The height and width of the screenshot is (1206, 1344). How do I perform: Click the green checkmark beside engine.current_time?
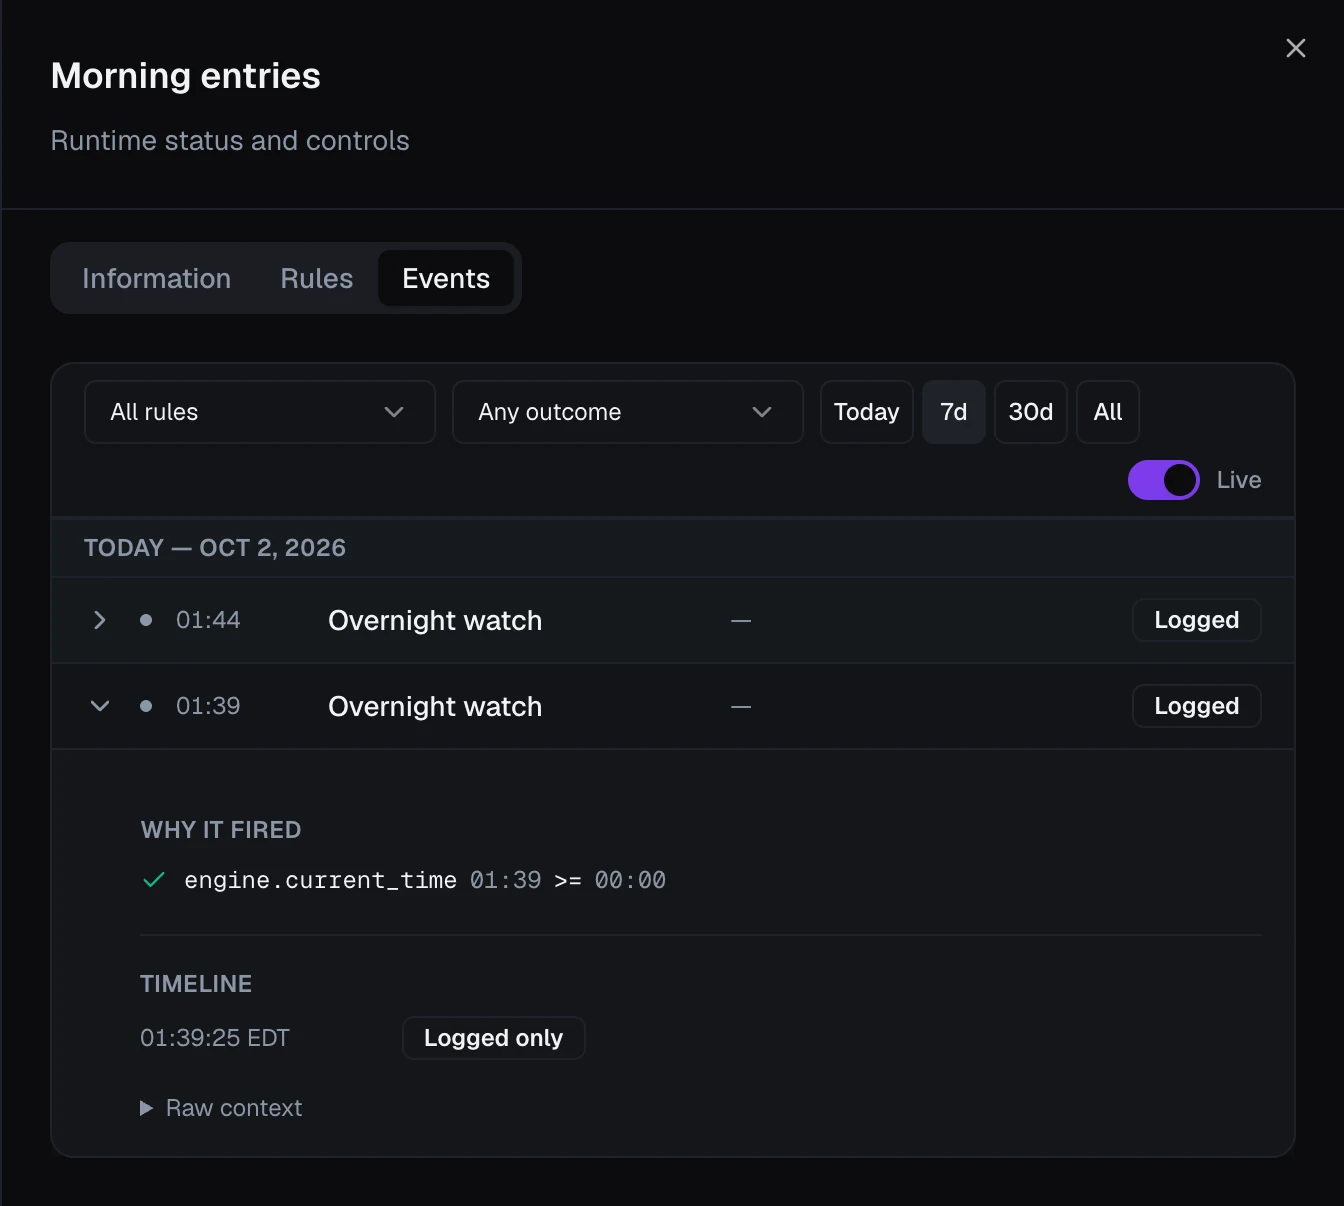click(x=154, y=880)
